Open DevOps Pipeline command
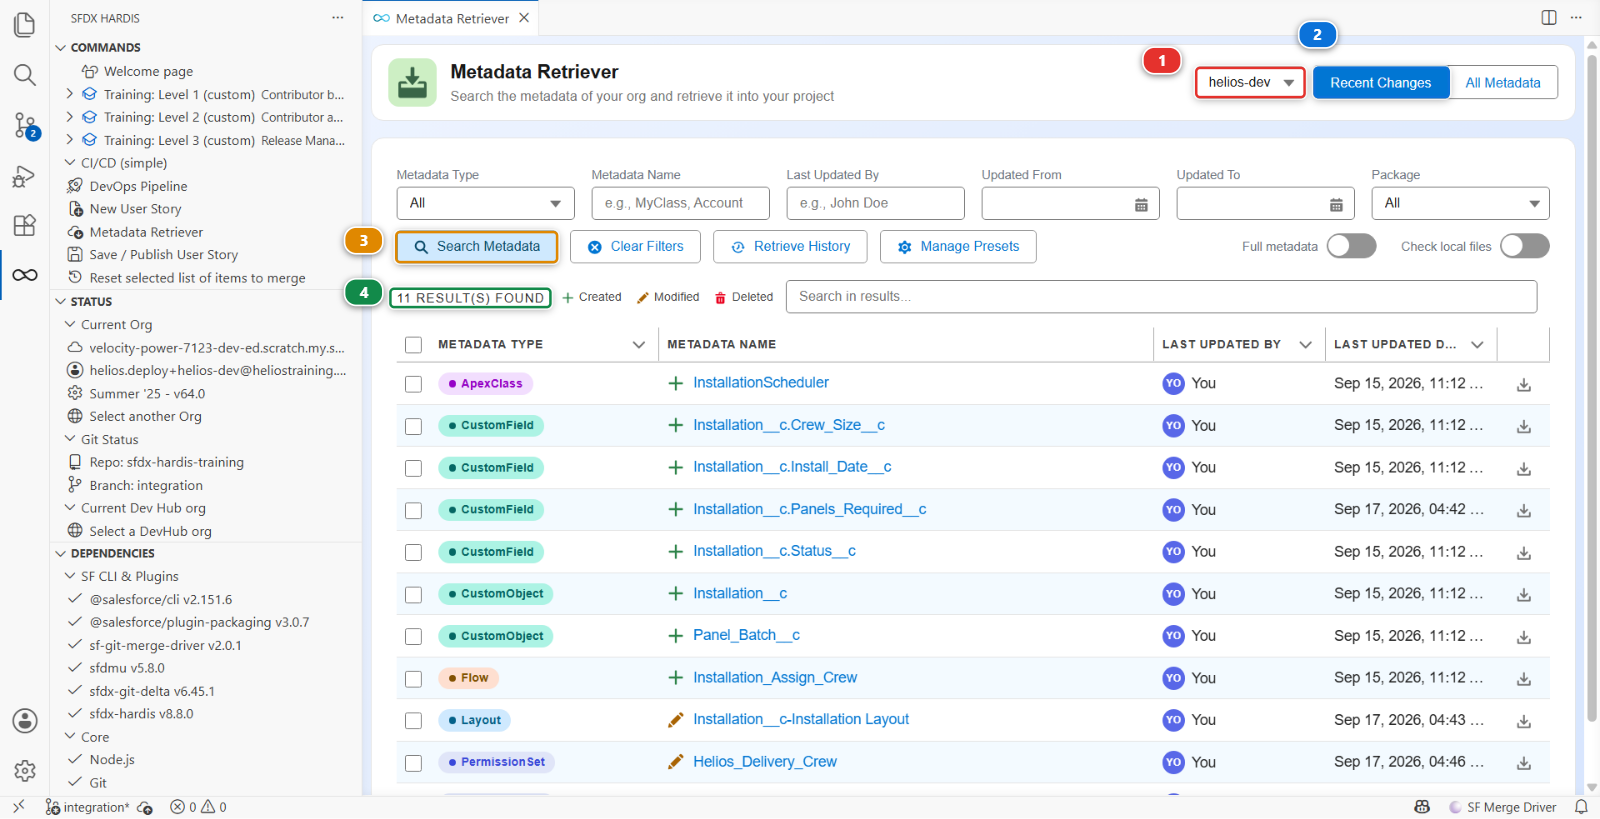Image resolution: width=1600 pixels, height=819 pixels. pos(138,186)
